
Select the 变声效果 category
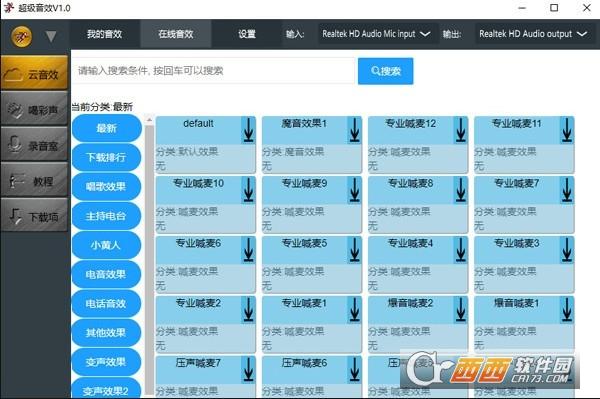click(x=106, y=362)
